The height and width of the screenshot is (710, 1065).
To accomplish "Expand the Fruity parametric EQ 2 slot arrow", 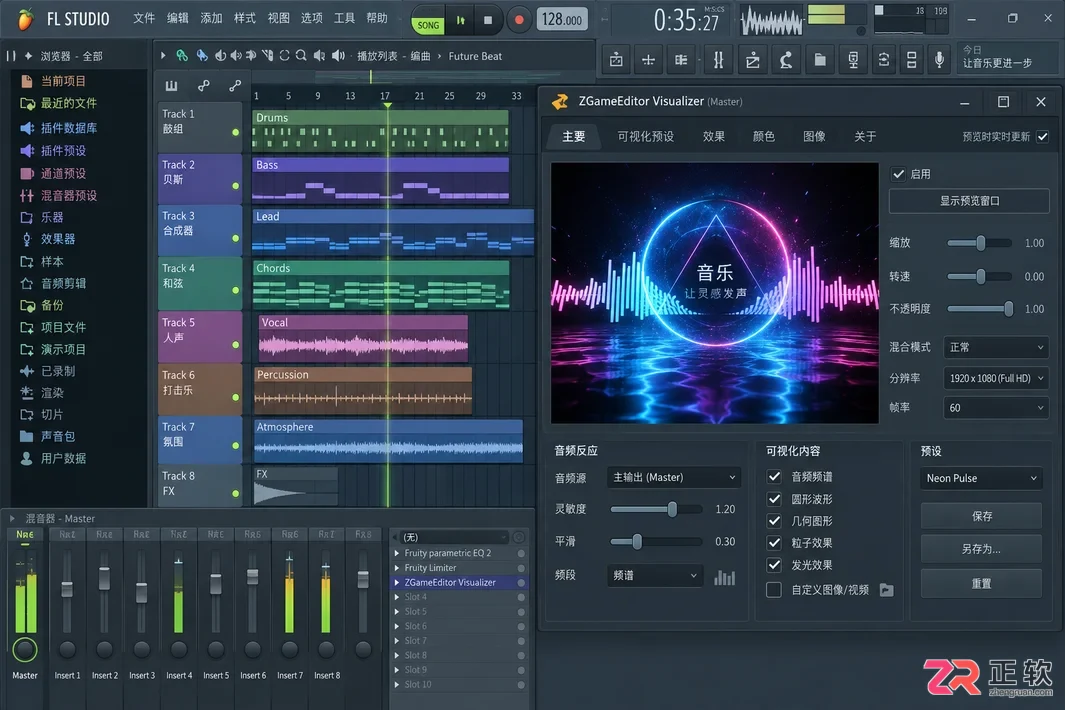I will 397,553.
